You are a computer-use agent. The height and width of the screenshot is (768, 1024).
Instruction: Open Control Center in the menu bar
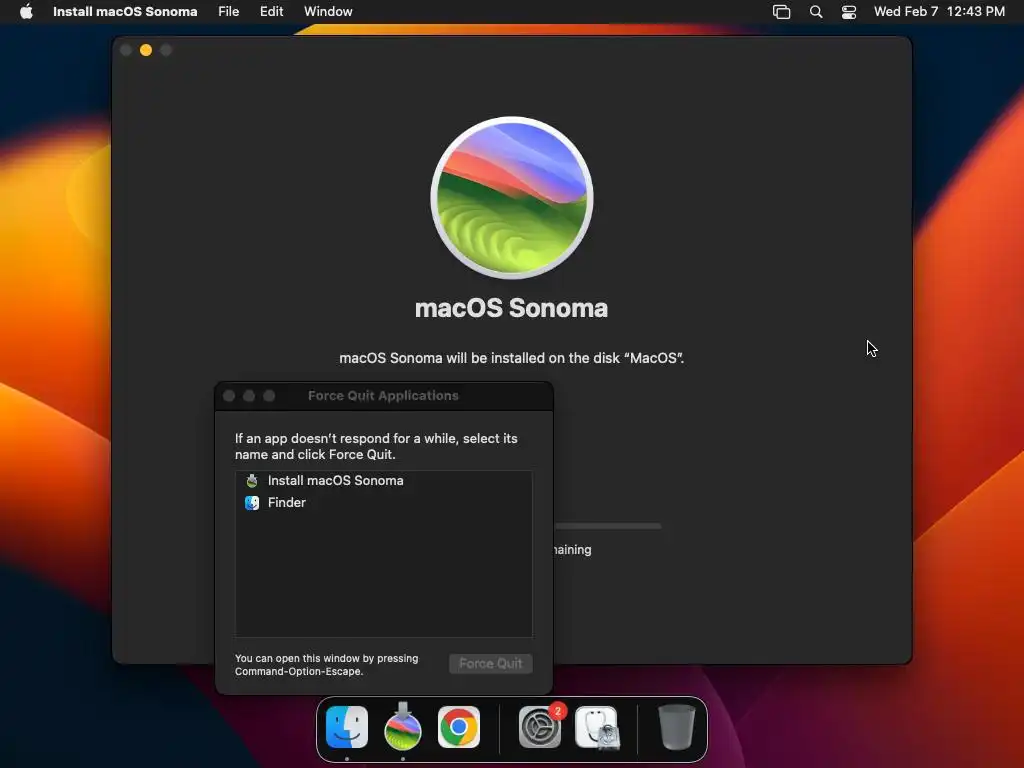848,12
